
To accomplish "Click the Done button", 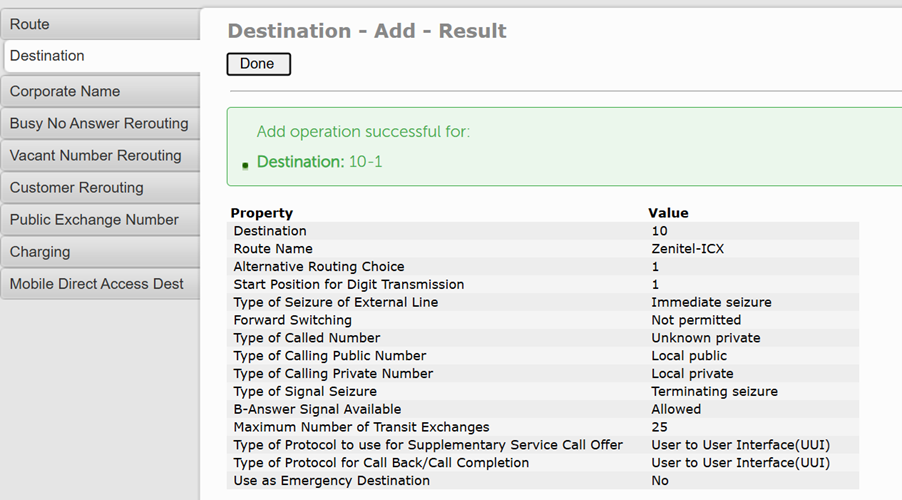I will (x=258, y=64).
